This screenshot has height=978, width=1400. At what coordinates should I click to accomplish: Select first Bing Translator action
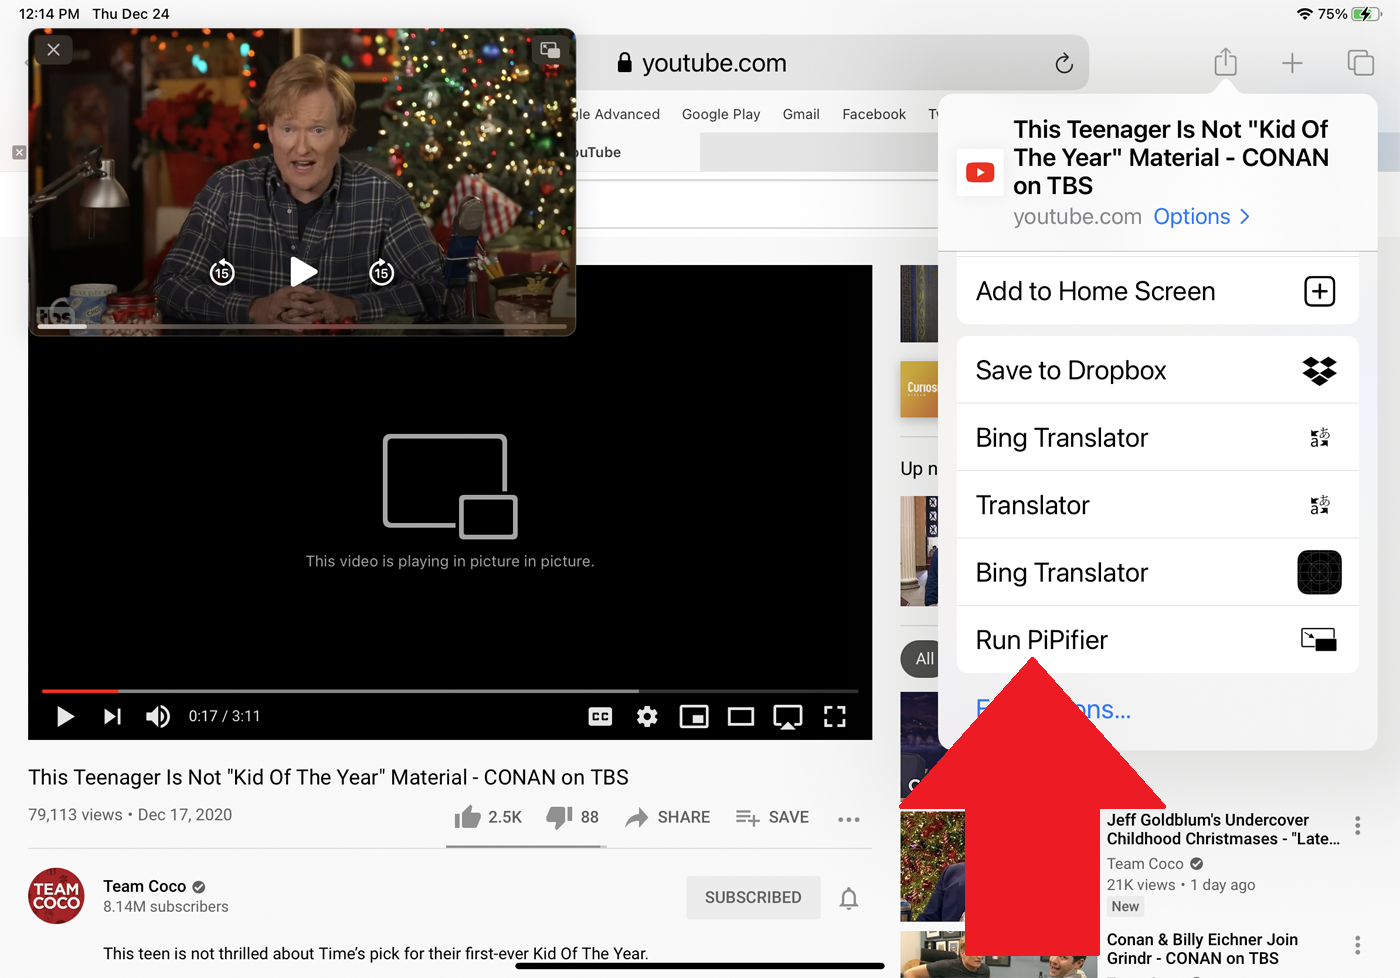pos(1157,438)
